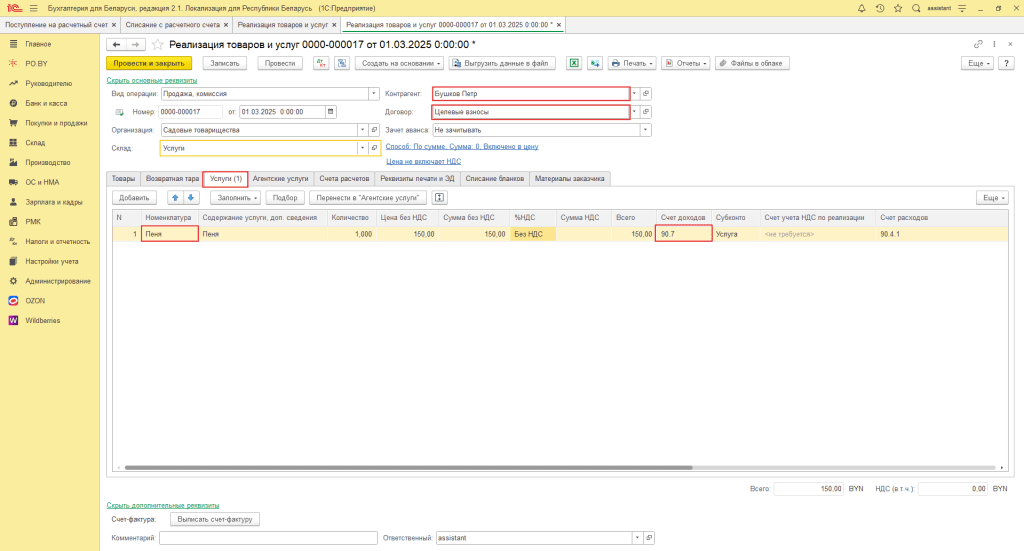Expand Организация dropdown arrow

tap(362, 130)
